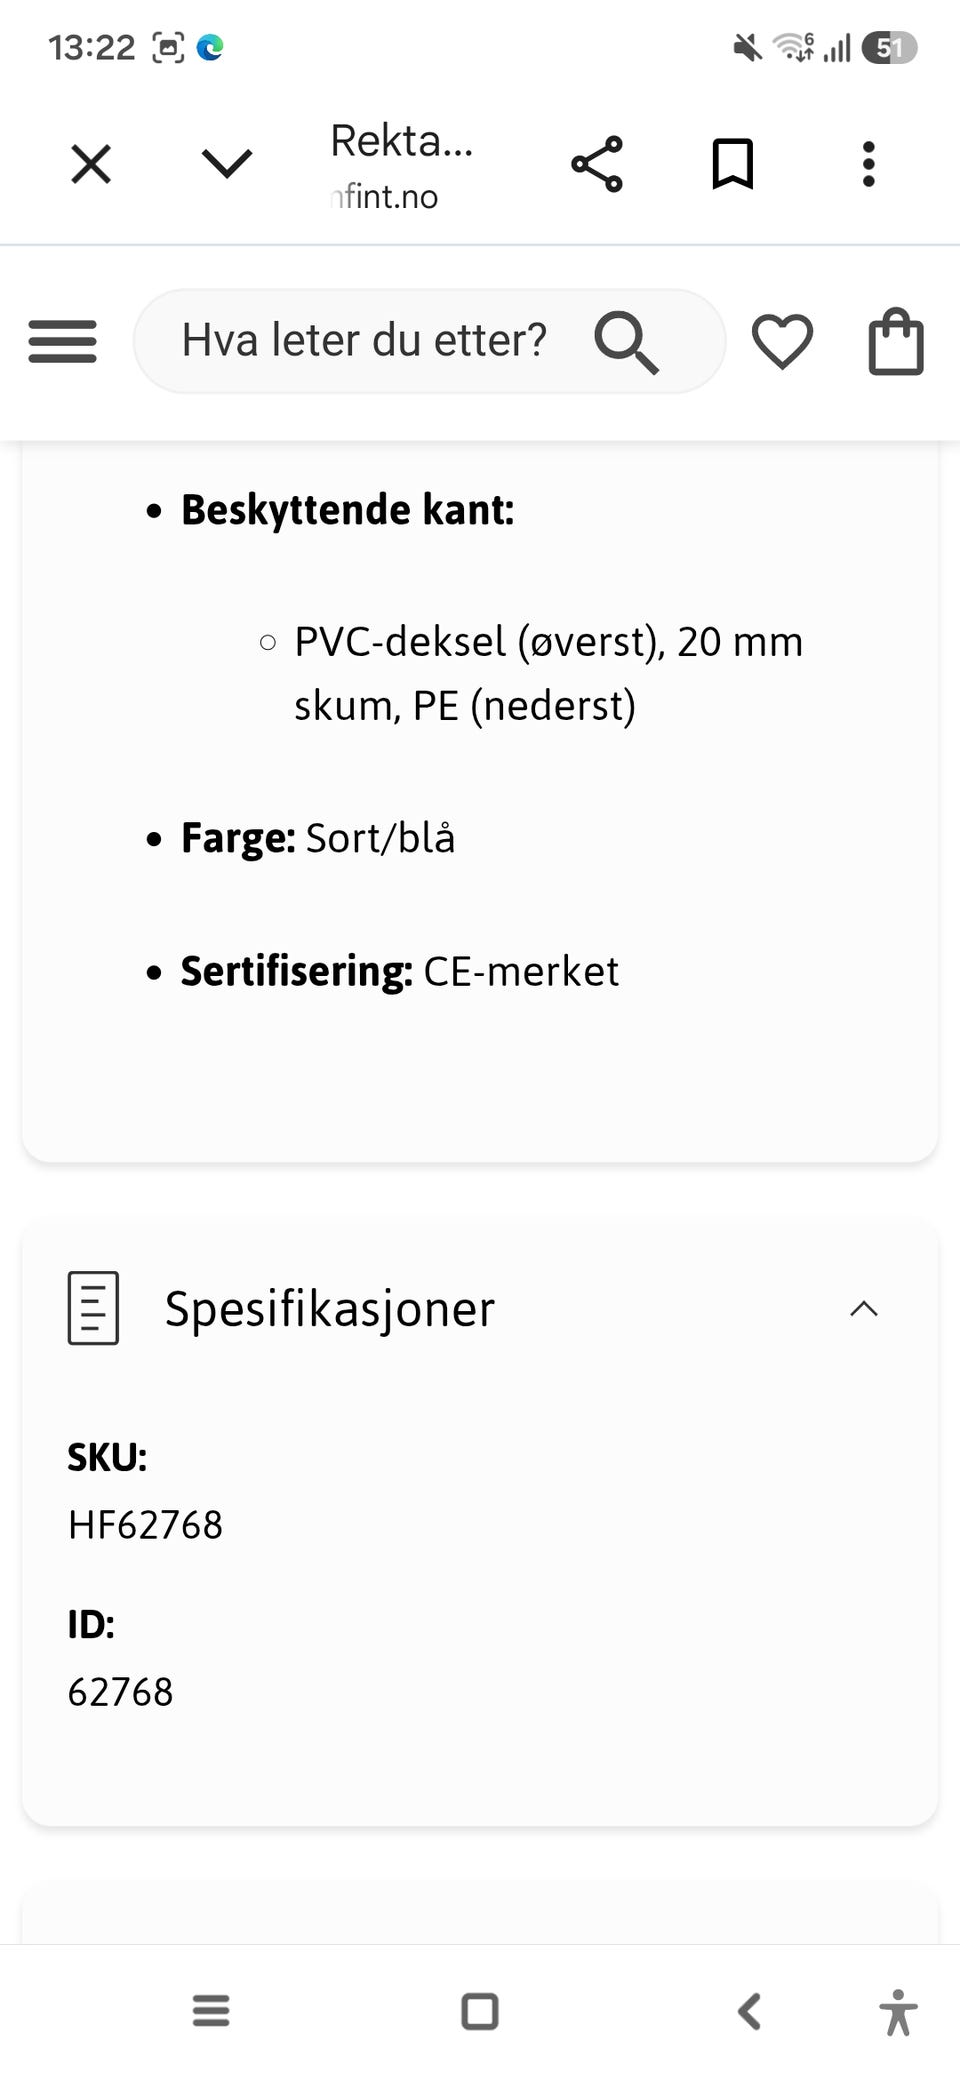Tap the nfint.no site address text
Screen dimensions: 960x2080
(x=385, y=196)
